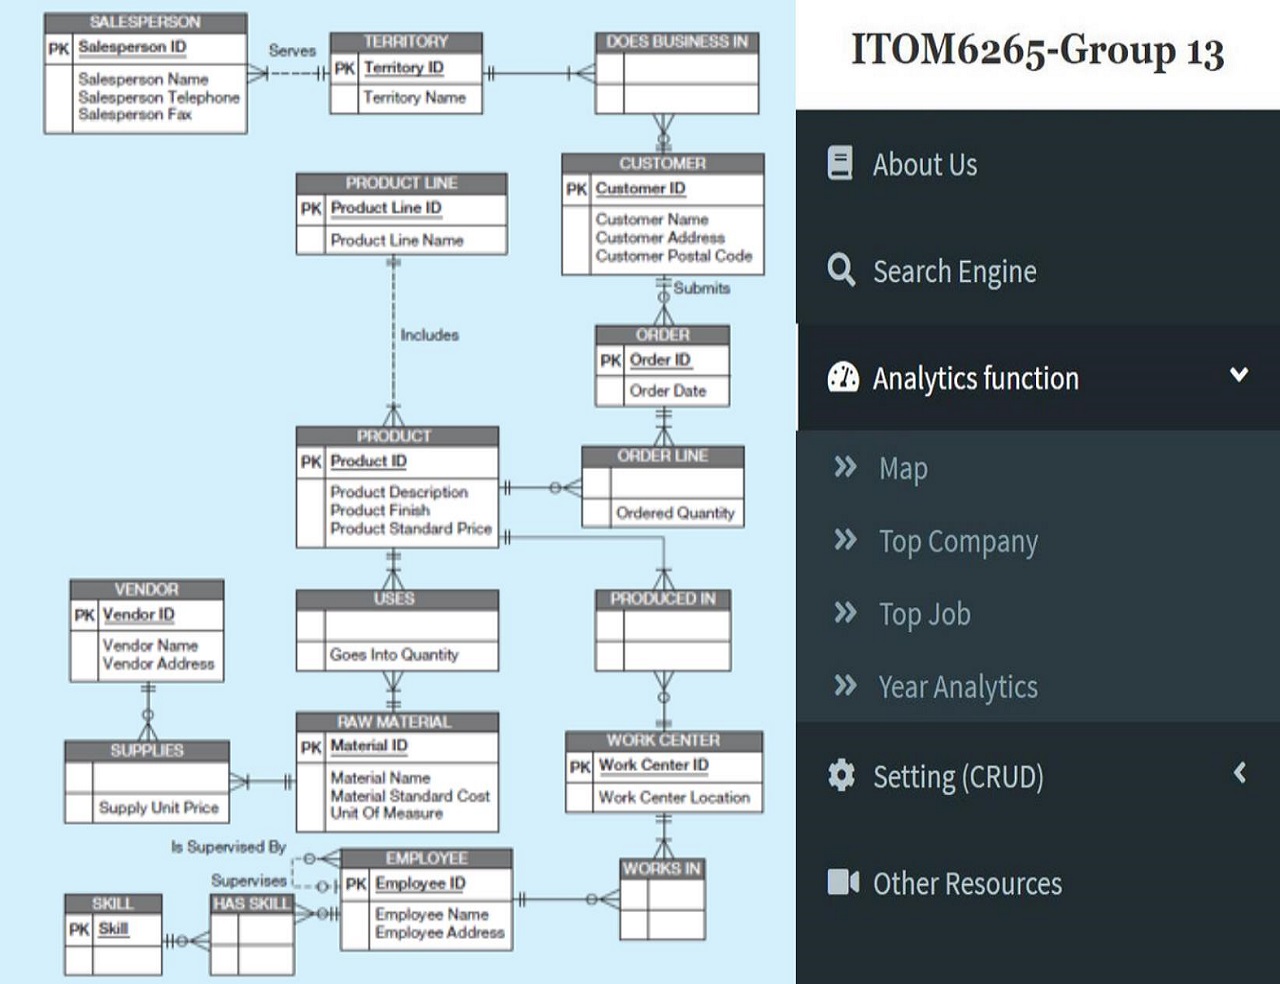This screenshot has height=984, width=1280.
Task: Select Year Analytics from the submenu
Action: pos(958,688)
